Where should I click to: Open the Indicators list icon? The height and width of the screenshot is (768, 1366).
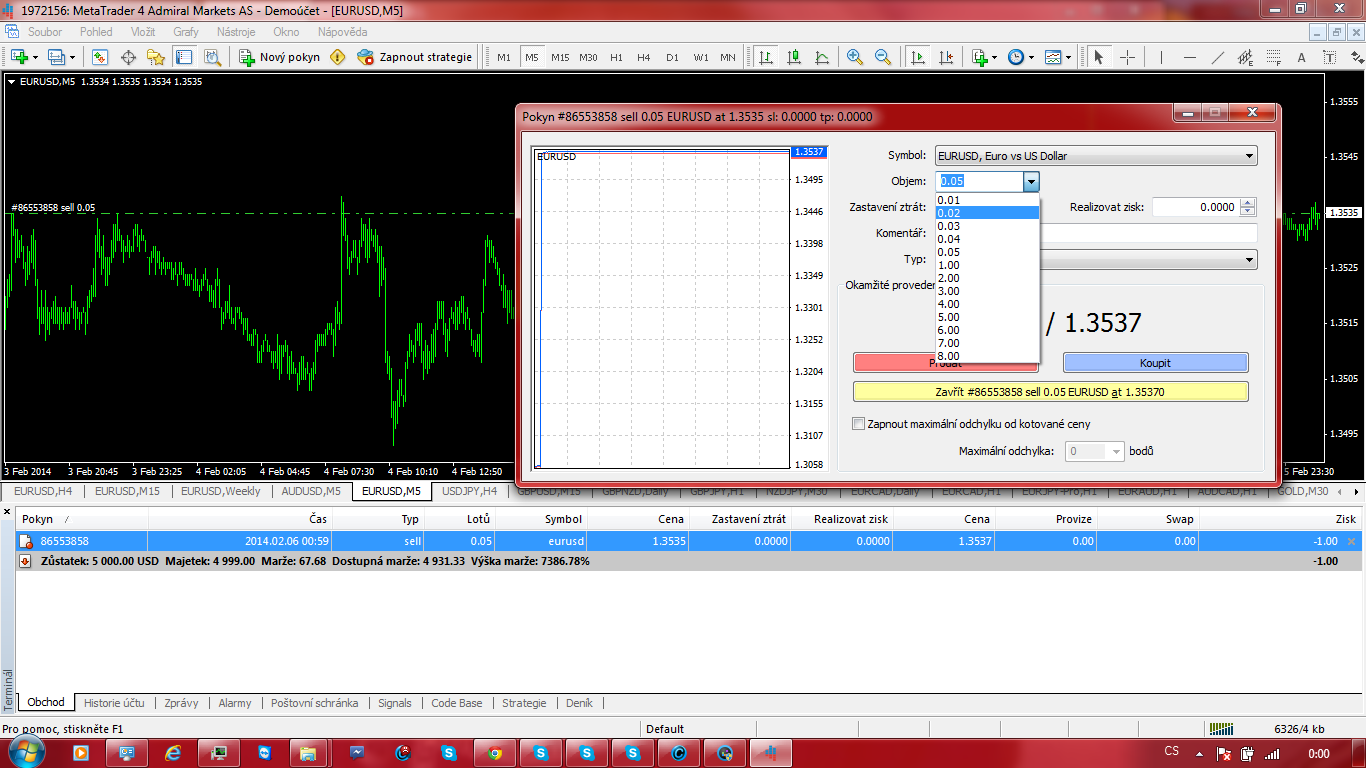point(980,57)
